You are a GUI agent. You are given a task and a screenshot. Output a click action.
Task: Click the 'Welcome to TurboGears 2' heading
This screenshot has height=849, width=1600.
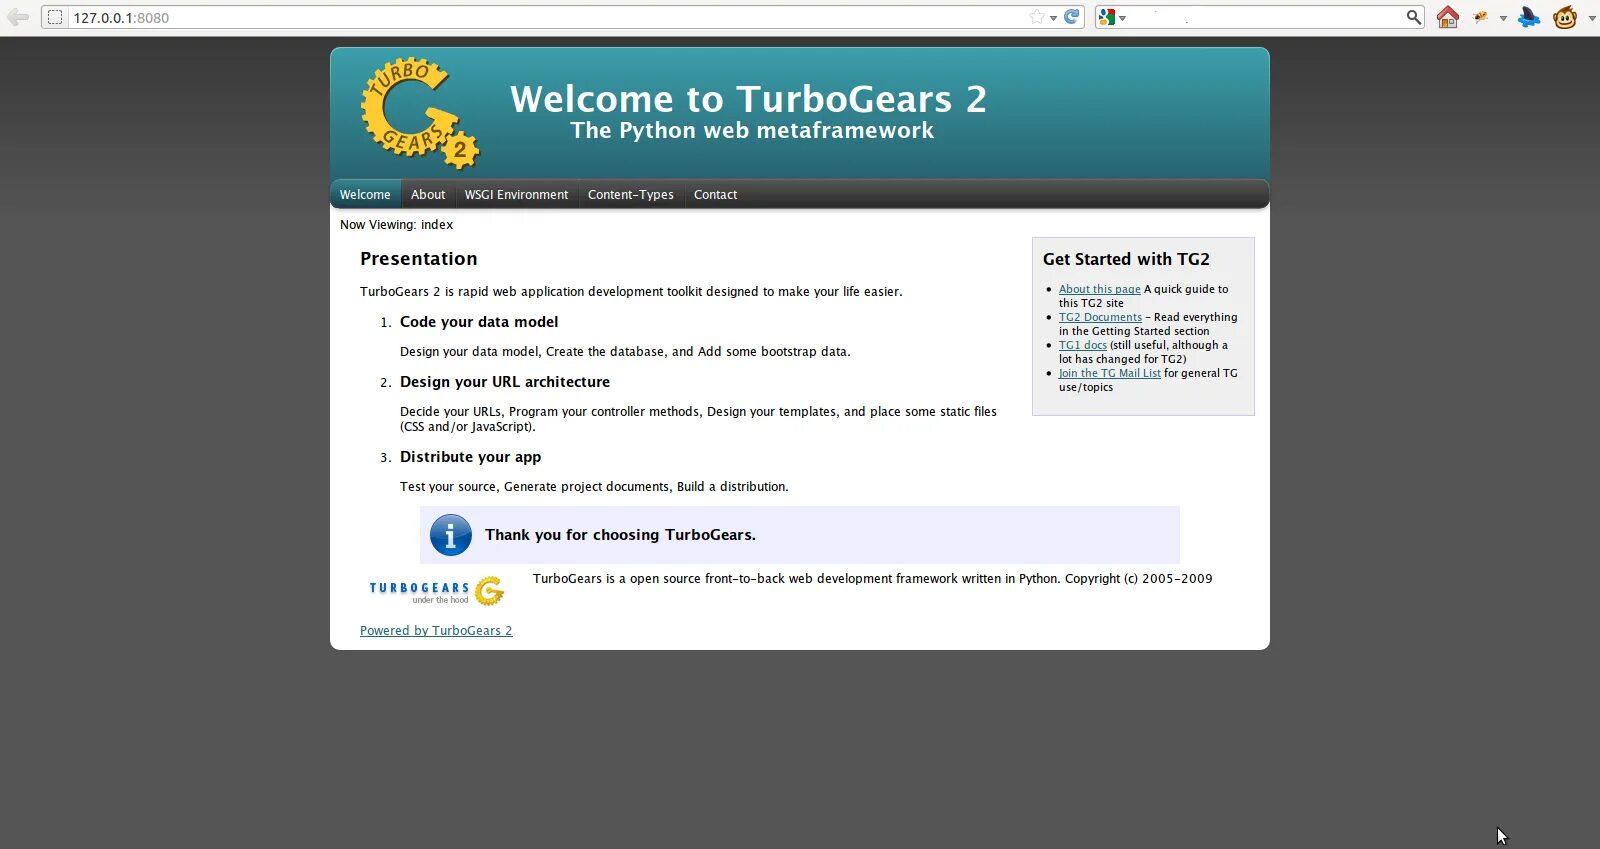(748, 99)
